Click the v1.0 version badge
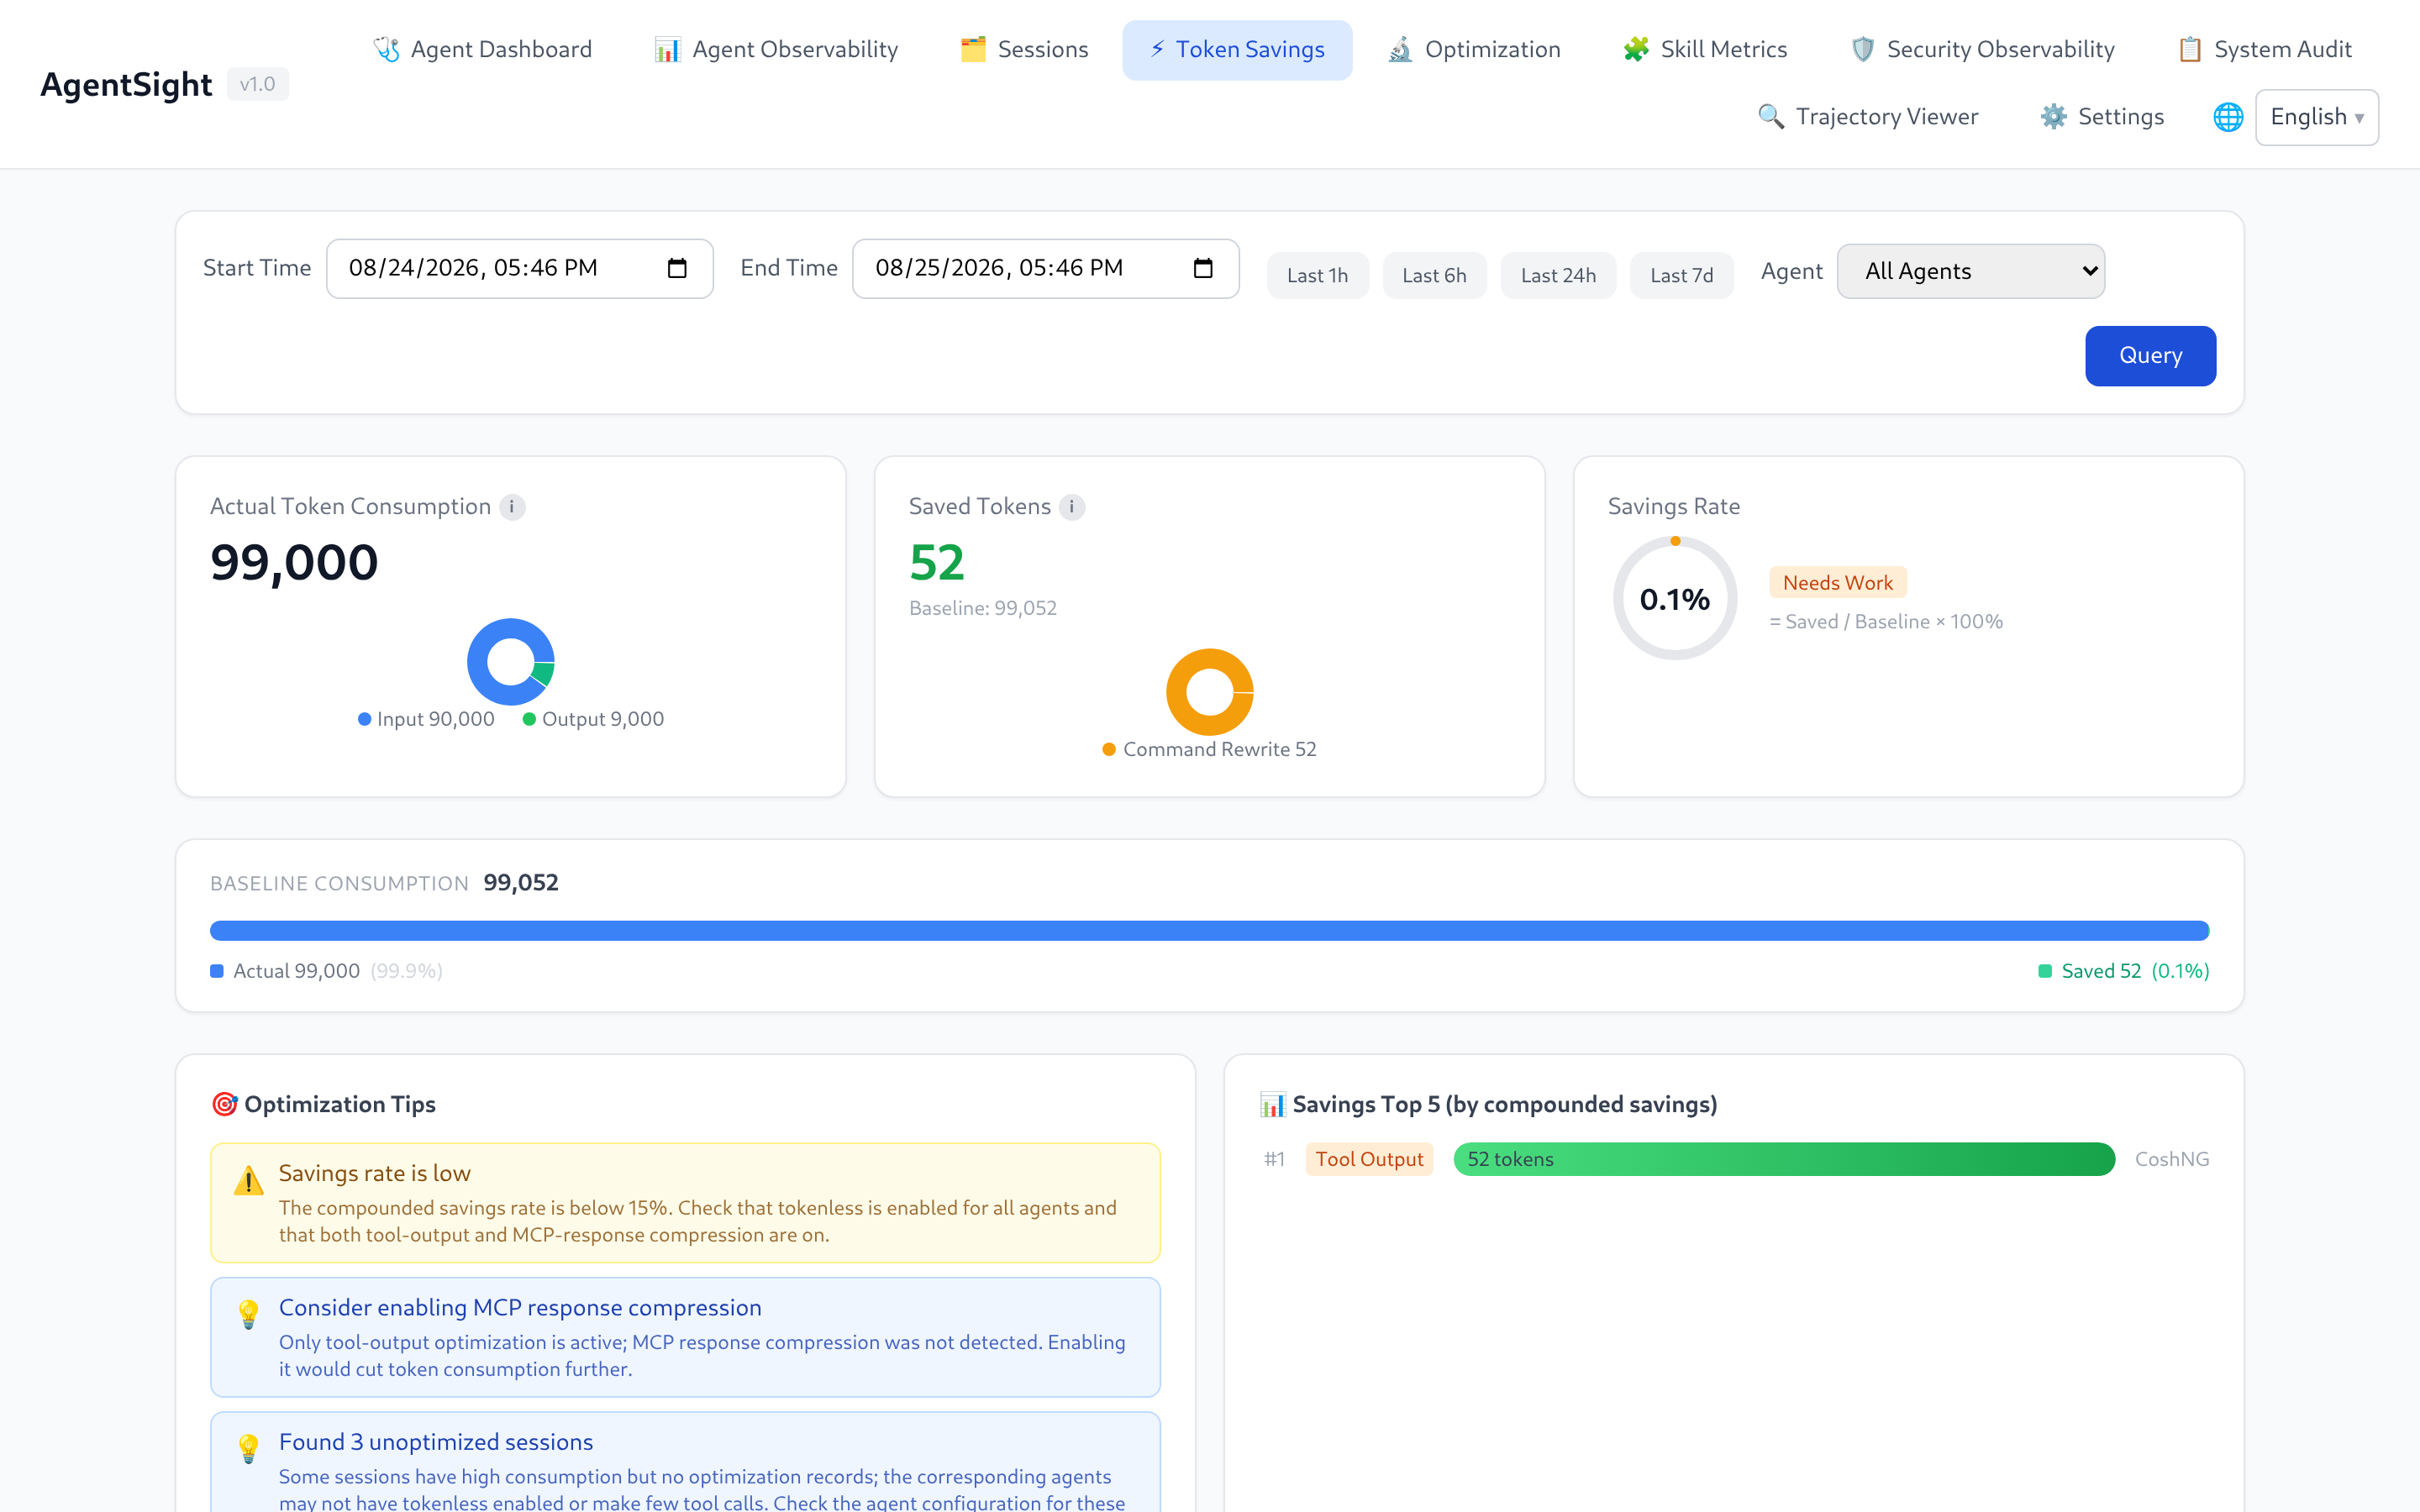The height and width of the screenshot is (1512, 2420). 257,84
